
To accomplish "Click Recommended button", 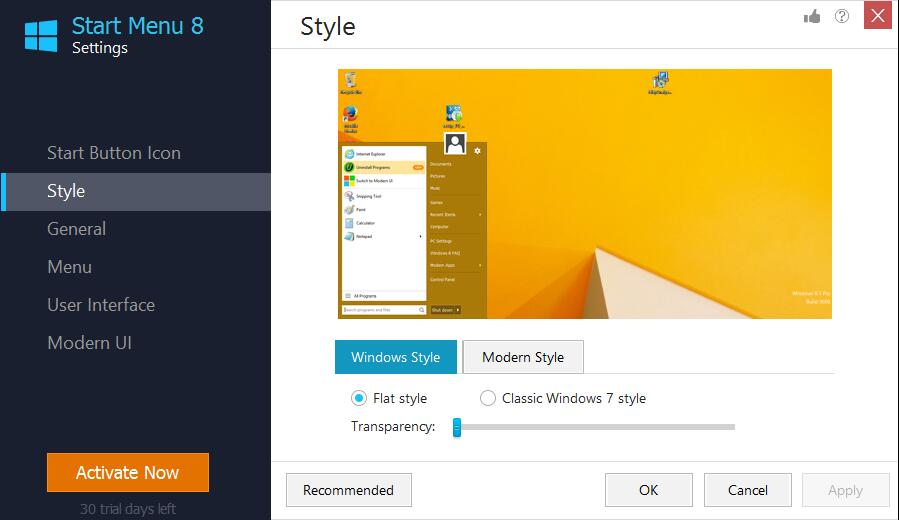I will [349, 490].
